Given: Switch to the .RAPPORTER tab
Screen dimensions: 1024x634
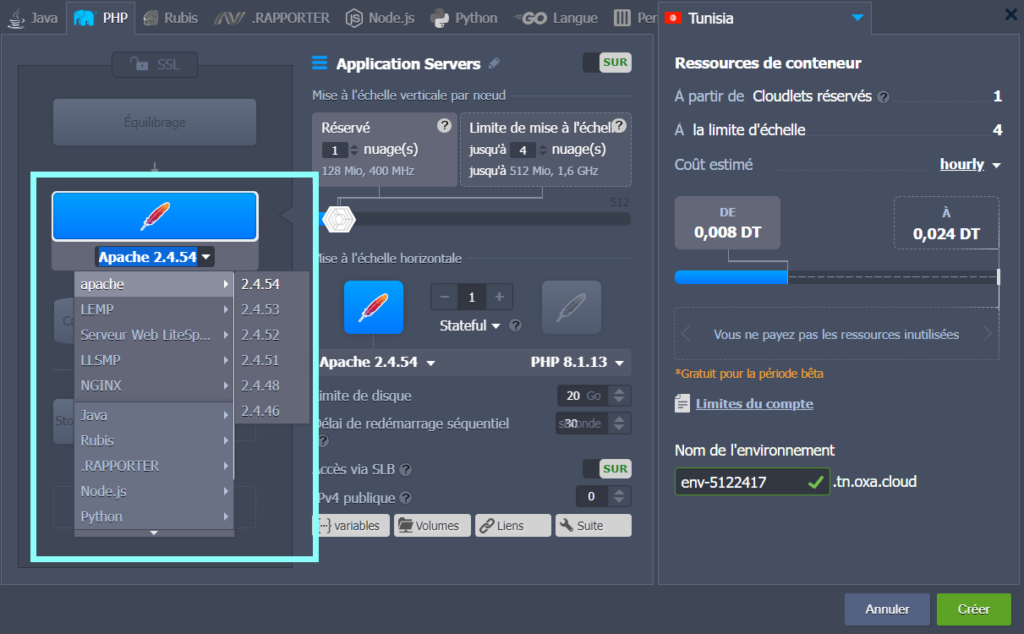Looking at the screenshot, I should tap(272, 18).
